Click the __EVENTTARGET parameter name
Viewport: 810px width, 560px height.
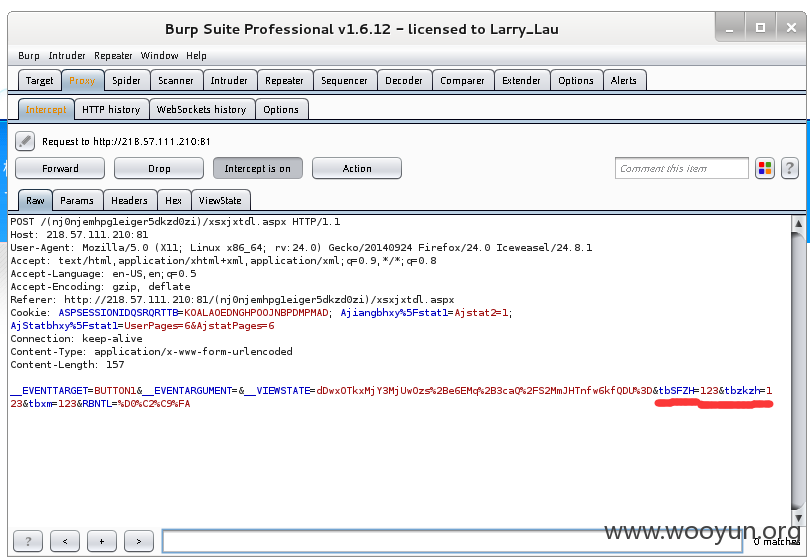point(49,391)
